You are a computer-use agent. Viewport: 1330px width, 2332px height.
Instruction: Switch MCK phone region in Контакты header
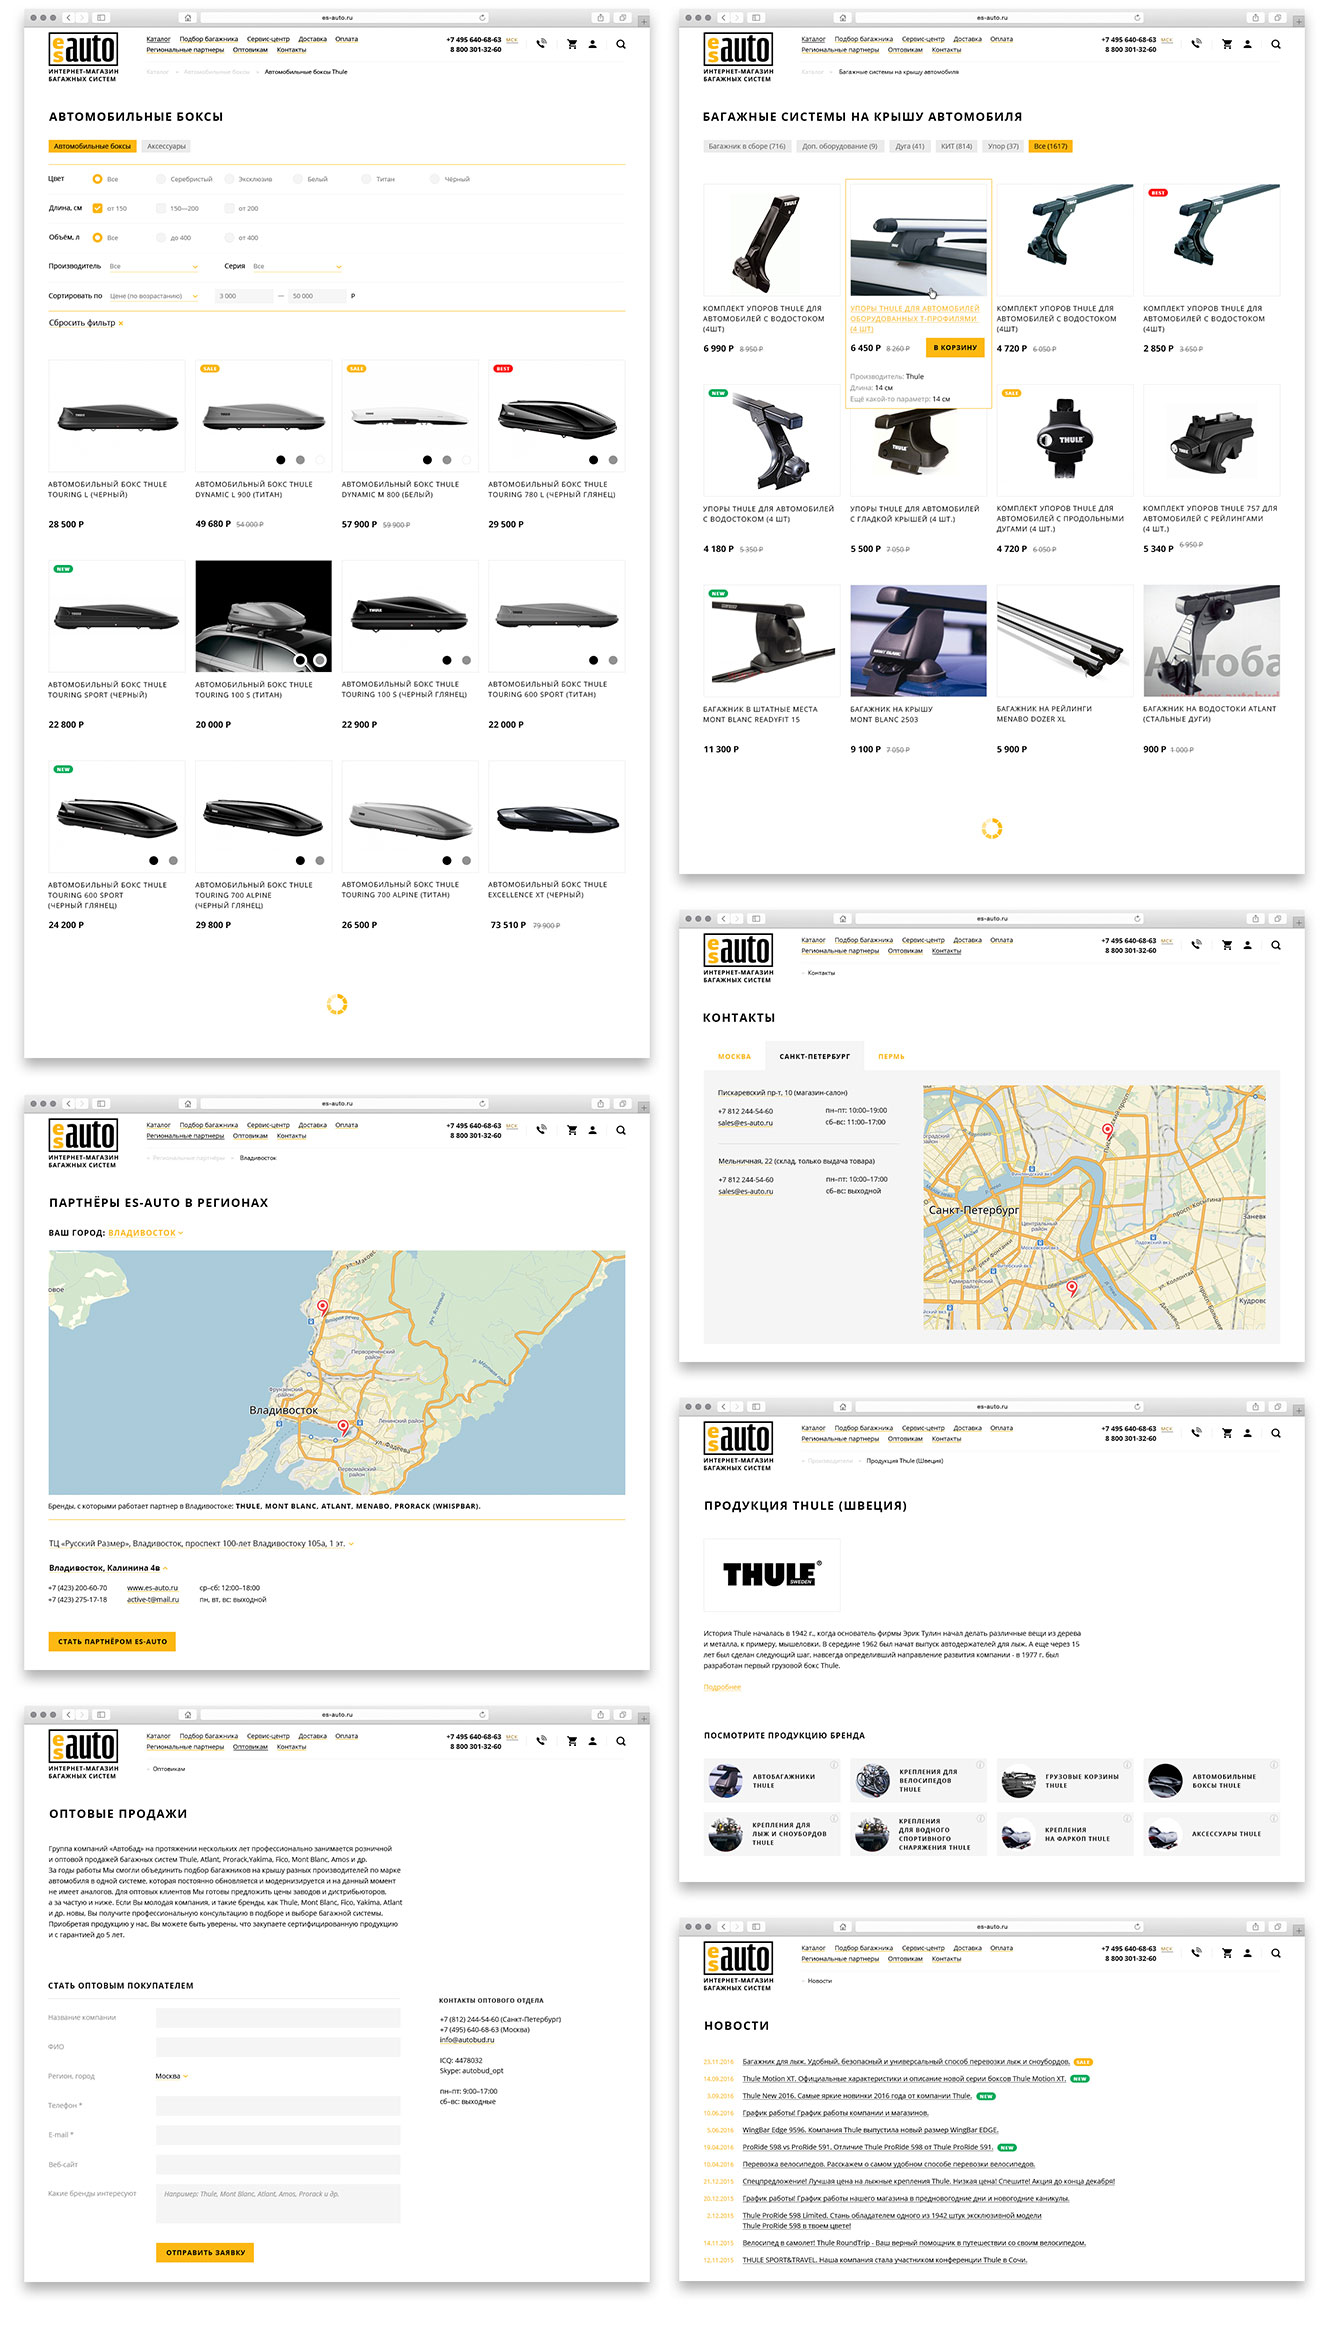click(1167, 941)
